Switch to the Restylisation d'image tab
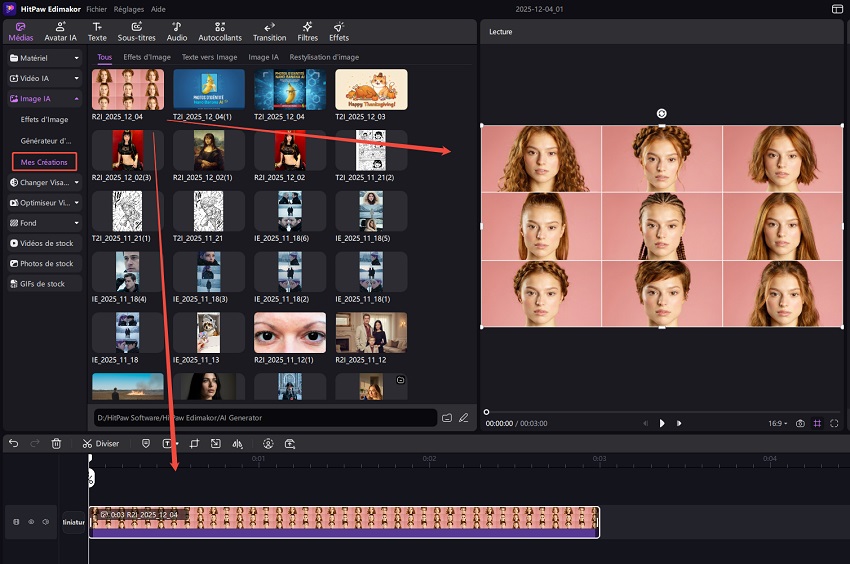Viewport: 850px width, 564px height. point(324,57)
